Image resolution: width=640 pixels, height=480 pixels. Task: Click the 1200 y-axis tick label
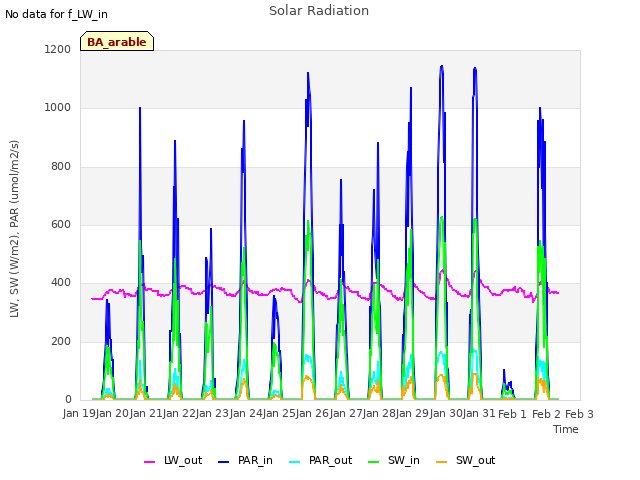58,49
